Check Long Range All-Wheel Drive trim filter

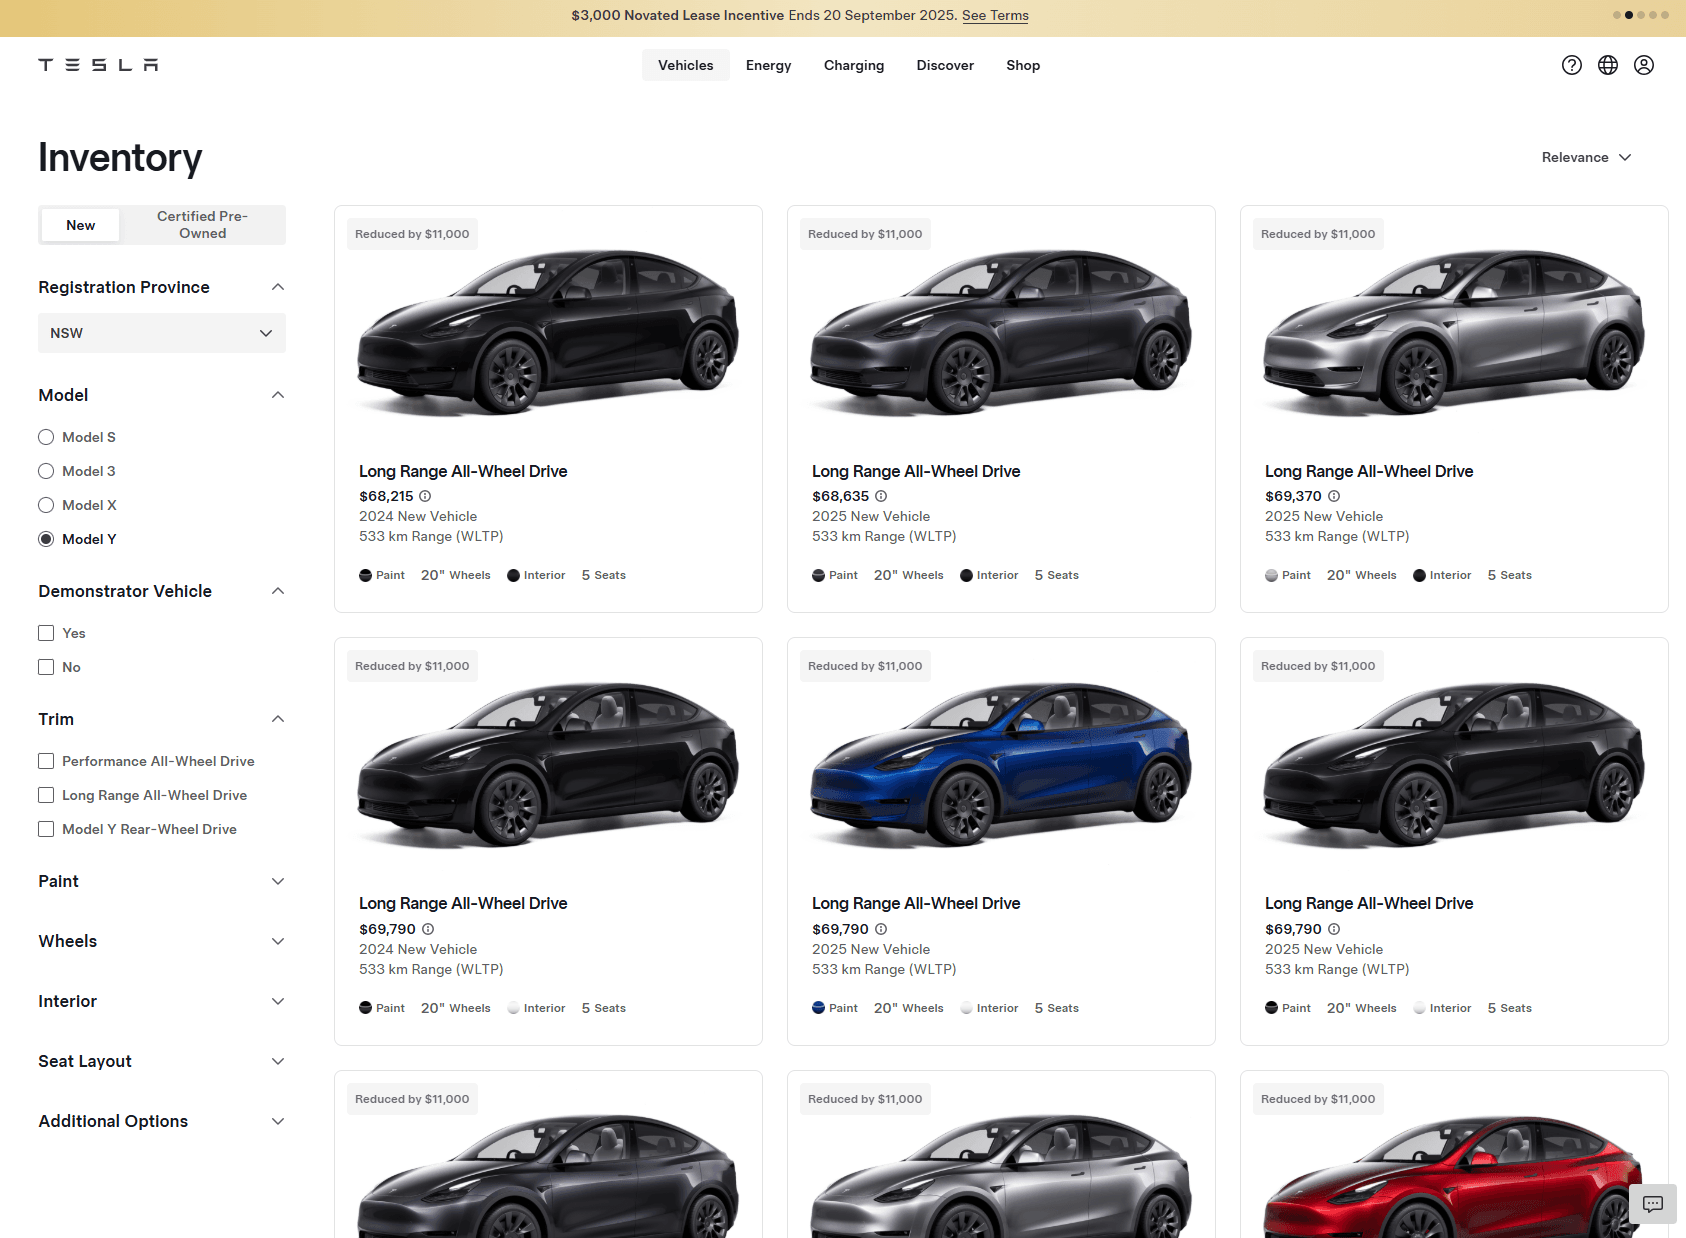point(46,795)
